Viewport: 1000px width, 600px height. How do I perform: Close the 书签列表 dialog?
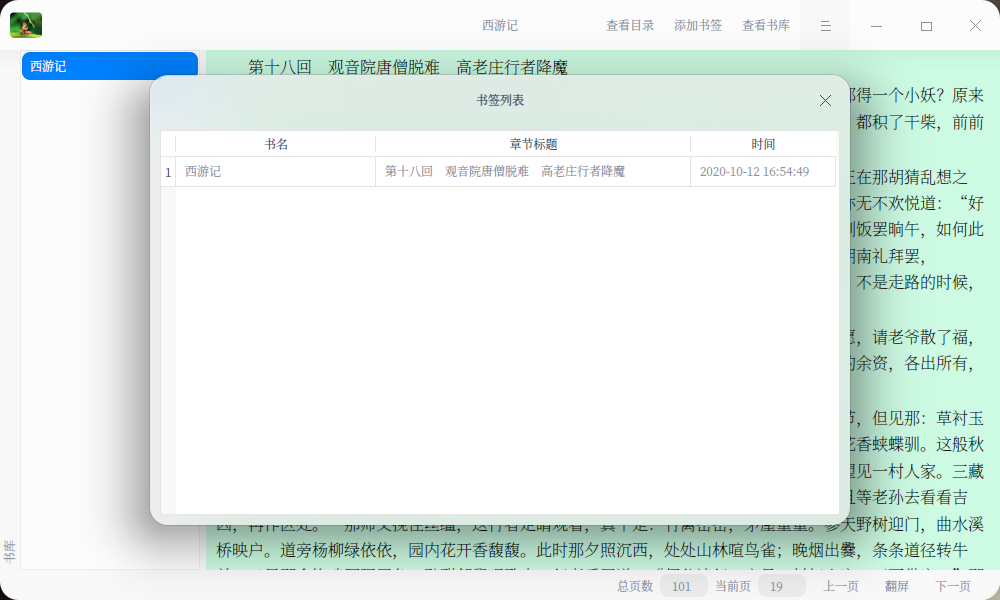825,101
